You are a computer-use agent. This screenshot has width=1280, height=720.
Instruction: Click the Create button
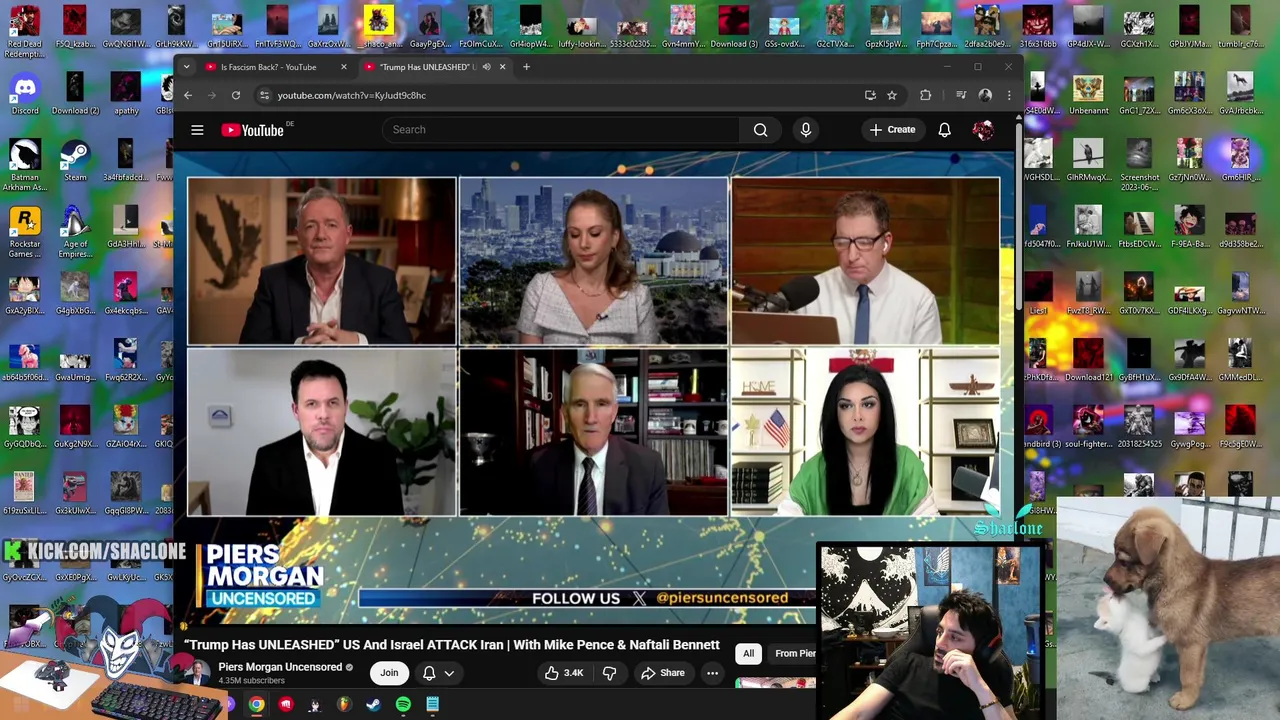tap(892, 130)
